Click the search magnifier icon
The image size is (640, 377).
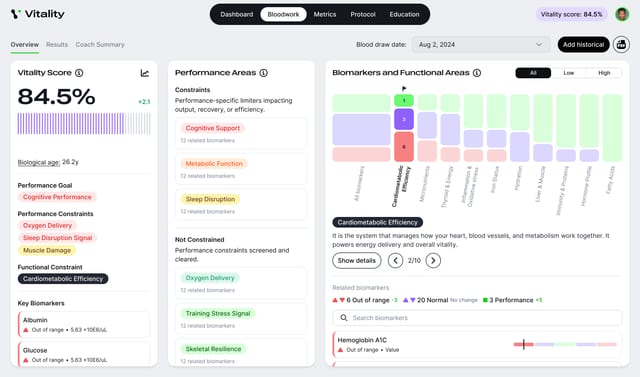[344, 317]
